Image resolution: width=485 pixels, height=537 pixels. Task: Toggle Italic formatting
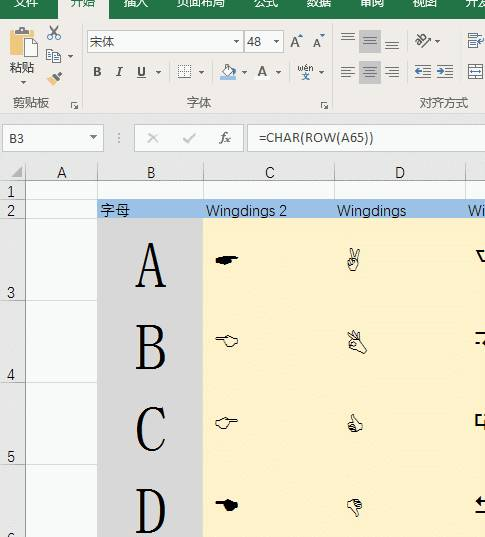(119, 72)
